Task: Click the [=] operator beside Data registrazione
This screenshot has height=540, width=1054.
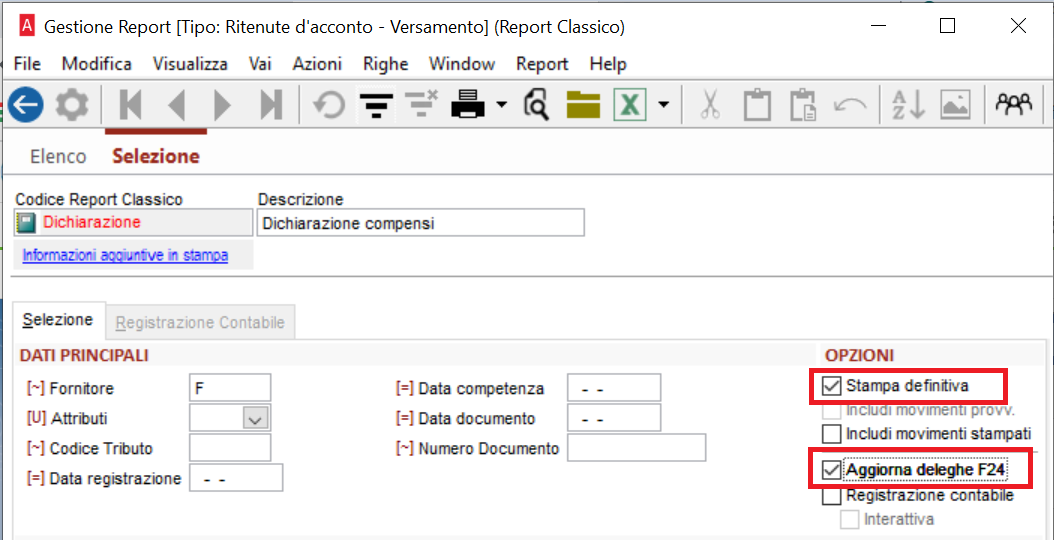Action: [x=36, y=478]
